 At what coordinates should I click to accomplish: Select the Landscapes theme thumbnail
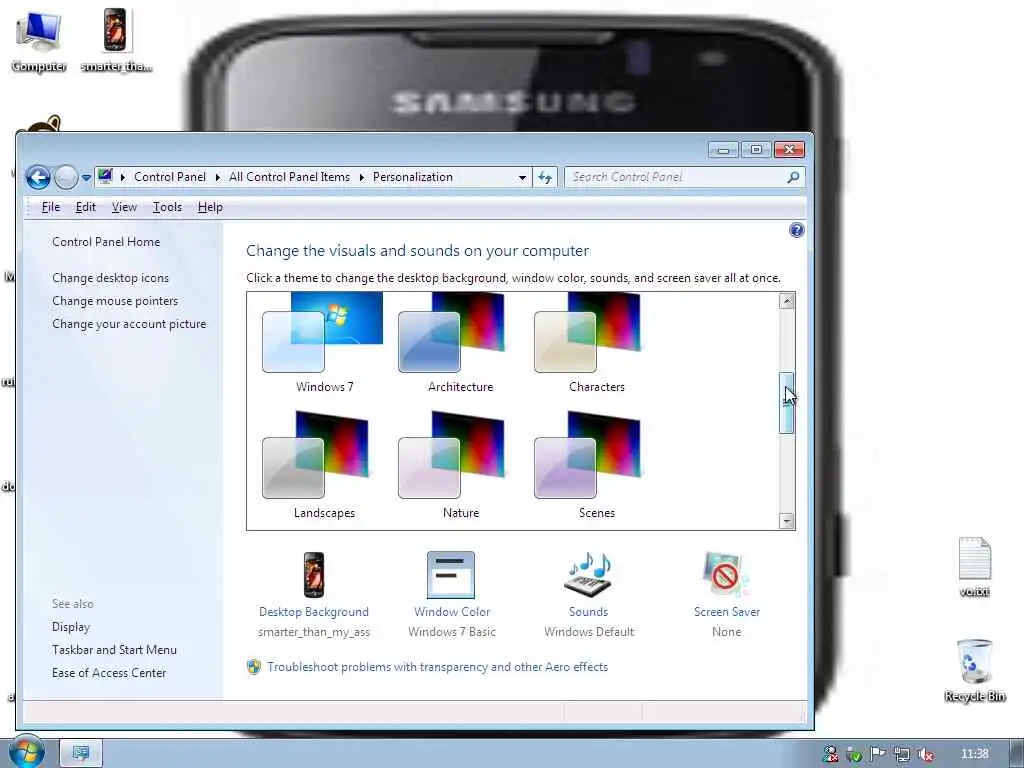coord(315,455)
